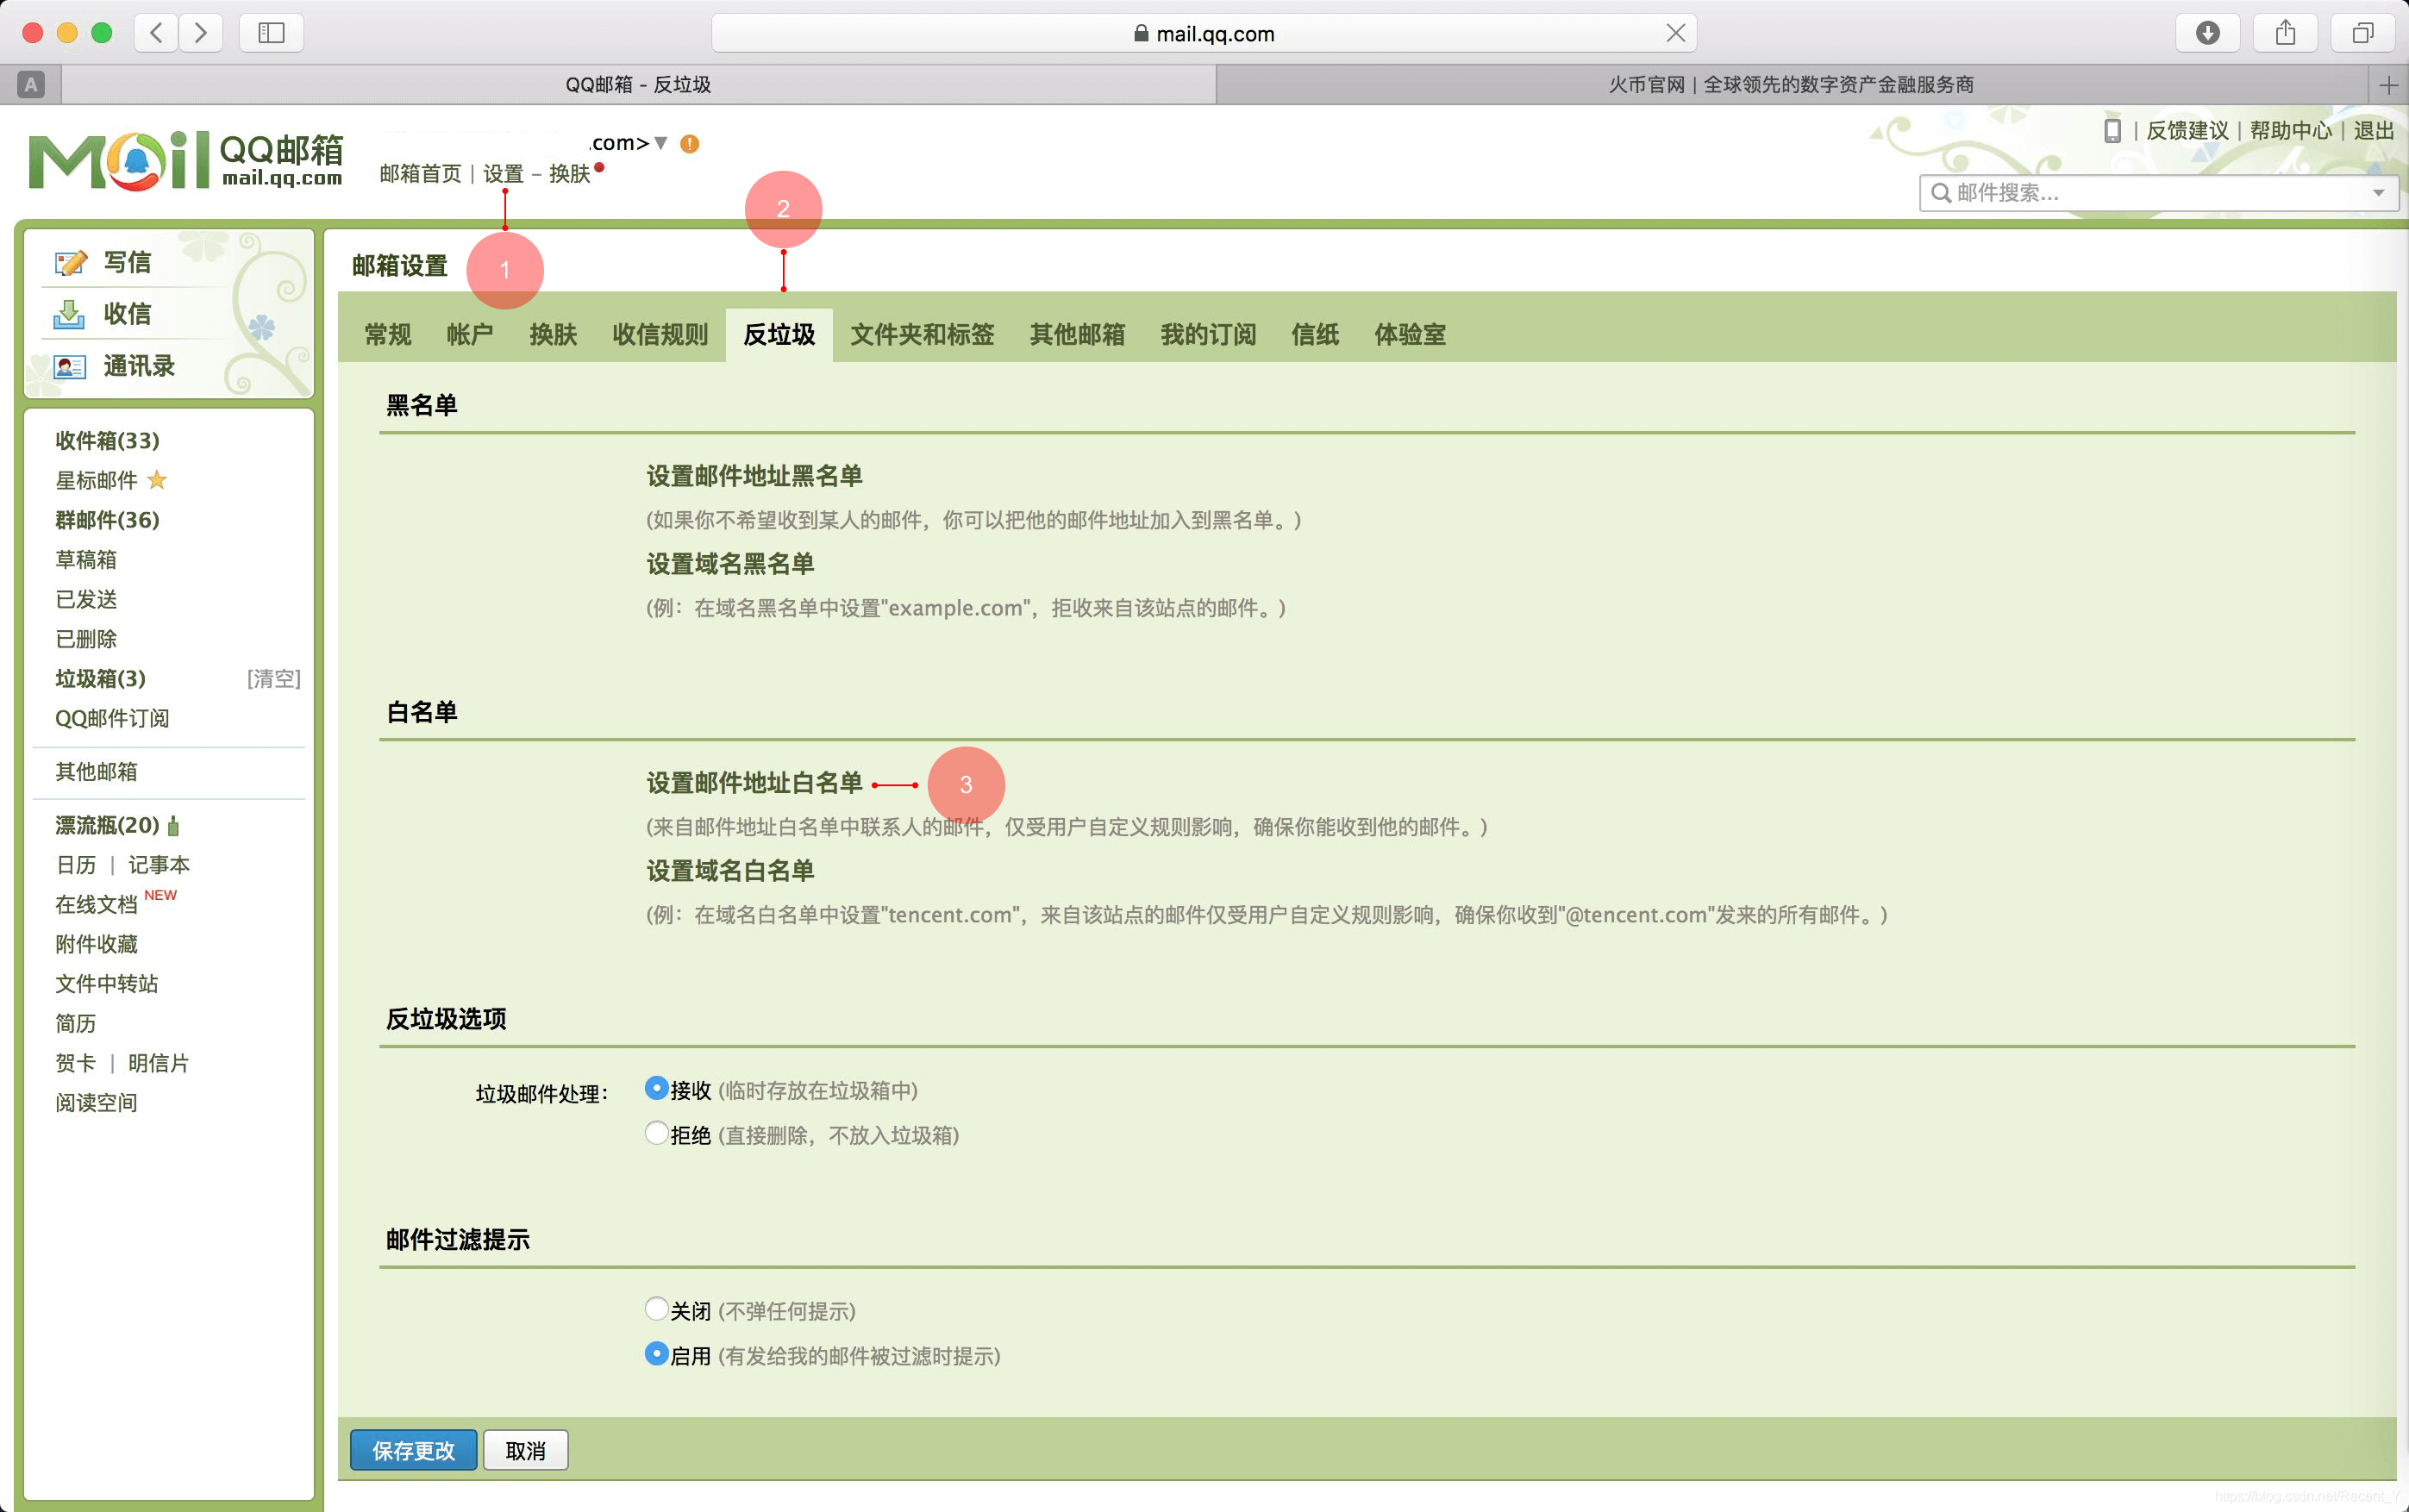Switch to the 常规 settings tab
The height and width of the screenshot is (1512, 2409).
pyautogui.click(x=387, y=335)
